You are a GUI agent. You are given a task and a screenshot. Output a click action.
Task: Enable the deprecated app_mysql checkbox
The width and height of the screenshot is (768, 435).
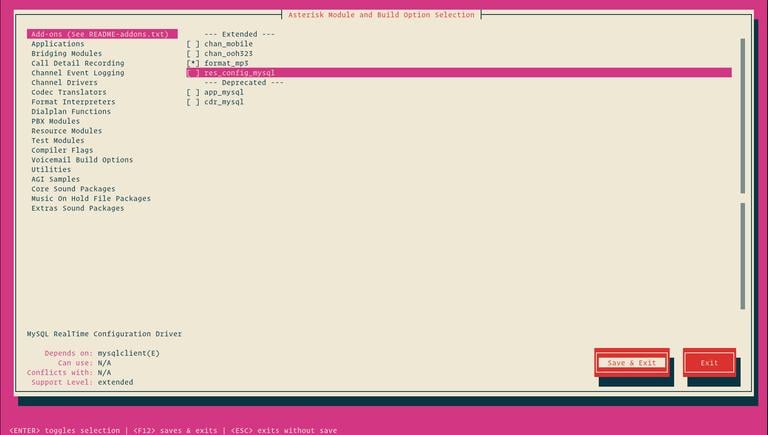(193, 92)
